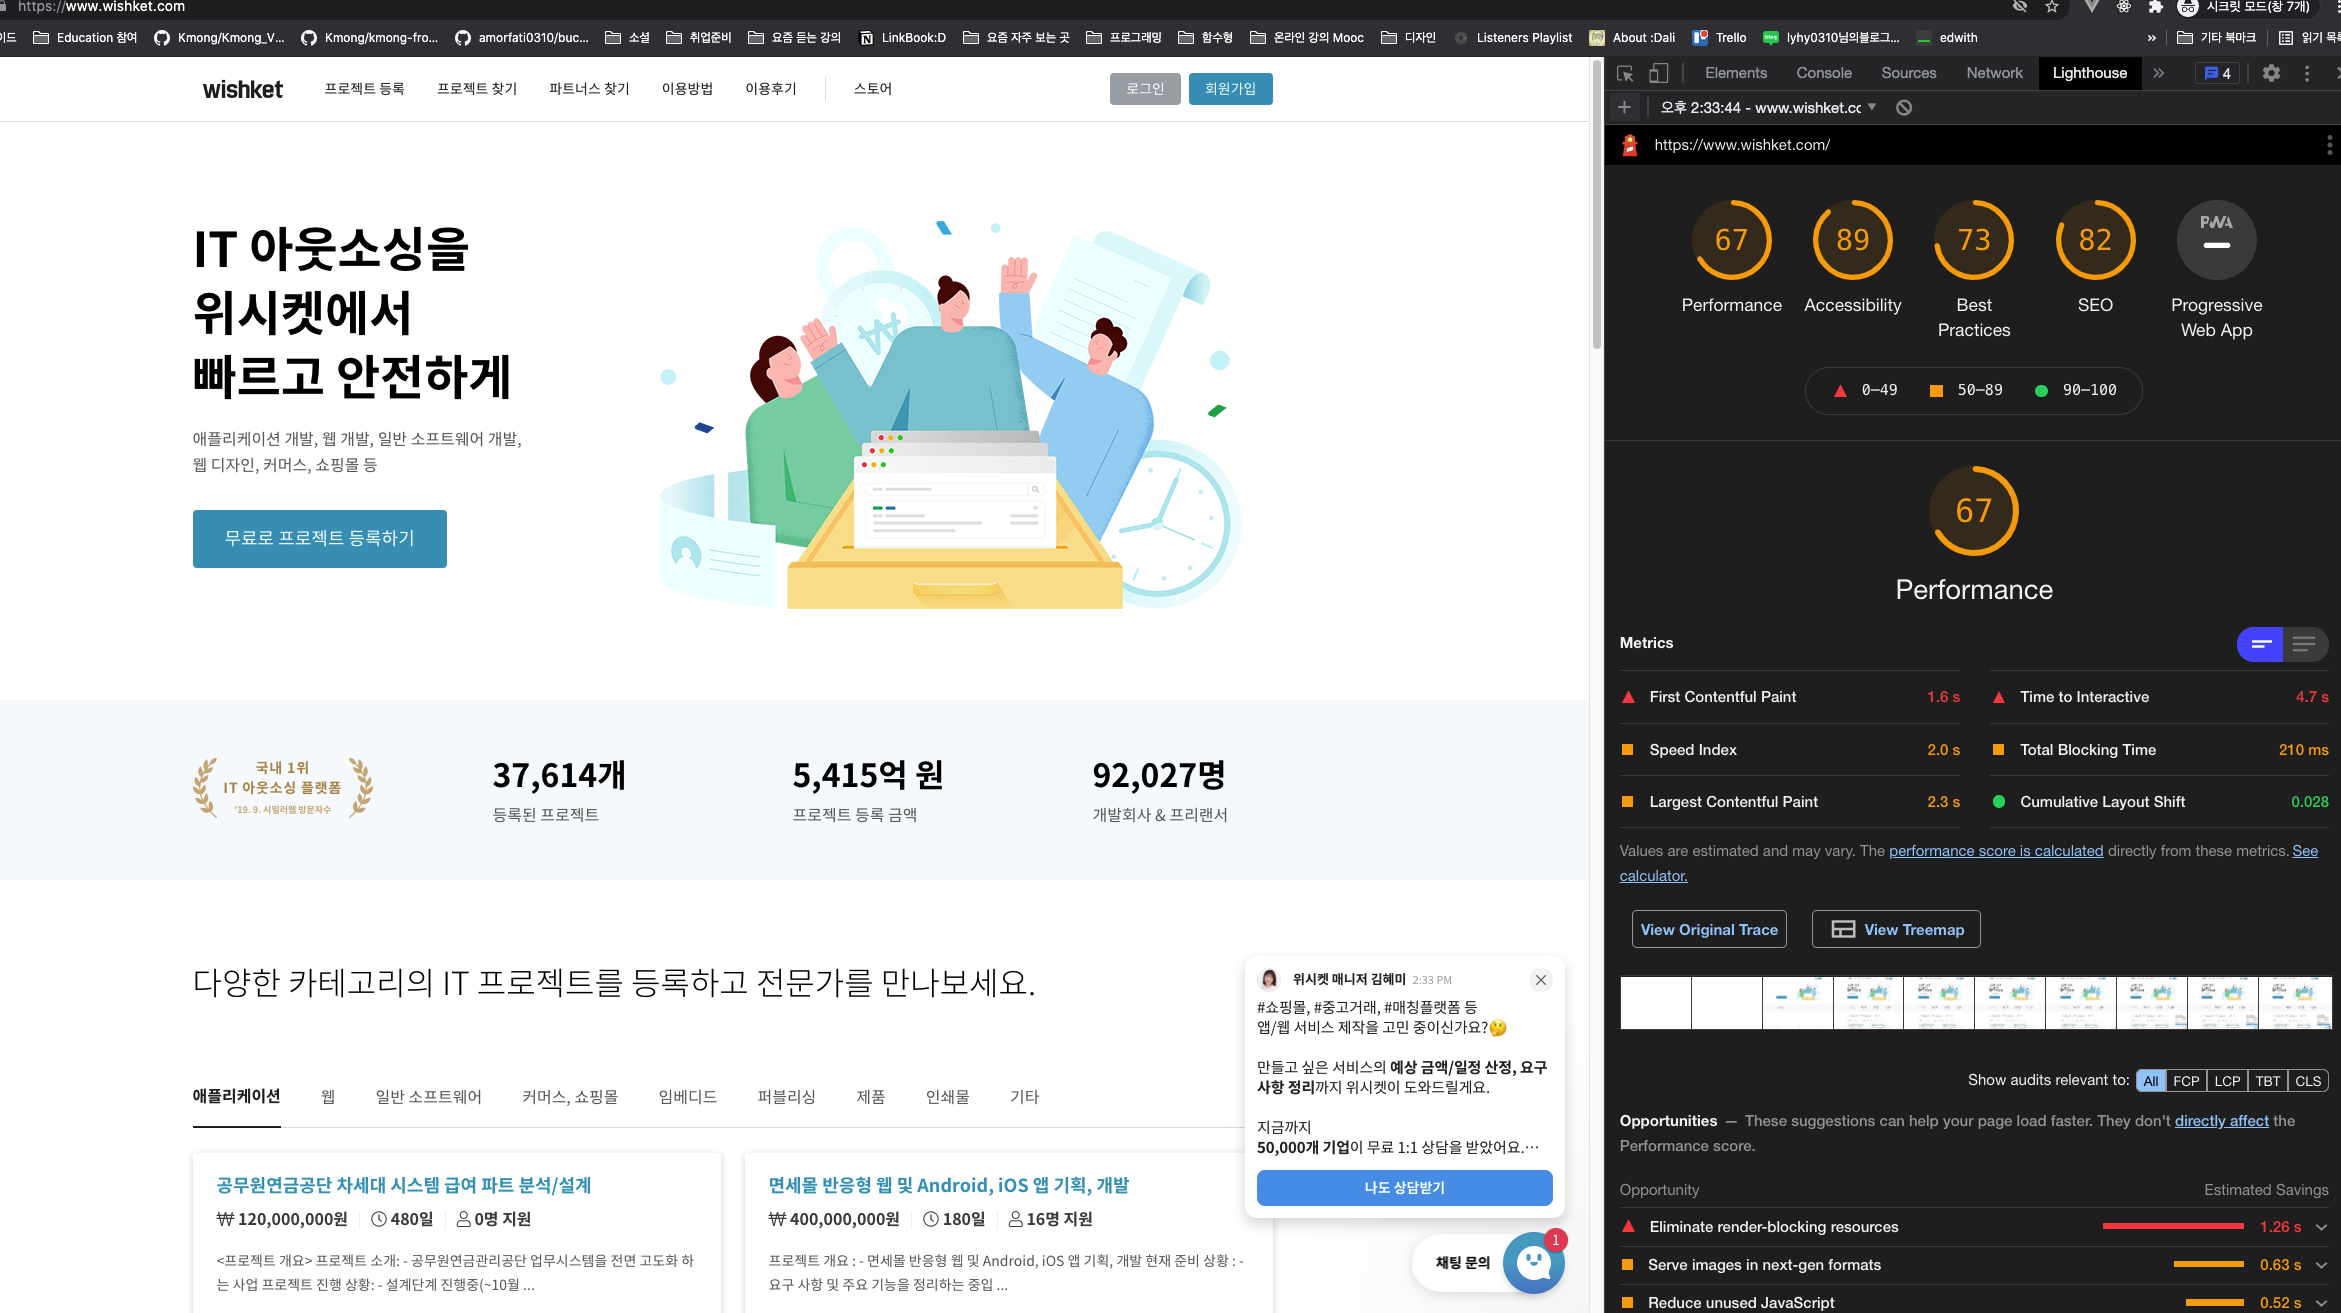Viewport: 2341px width, 1313px height.
Task: Click the View Treemap button
Action: (1896, 929)
